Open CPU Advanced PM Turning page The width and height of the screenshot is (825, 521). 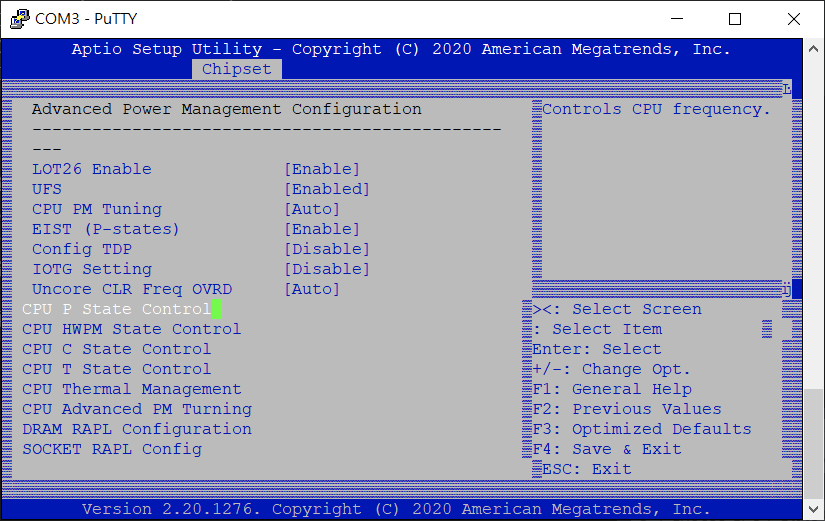136,409
